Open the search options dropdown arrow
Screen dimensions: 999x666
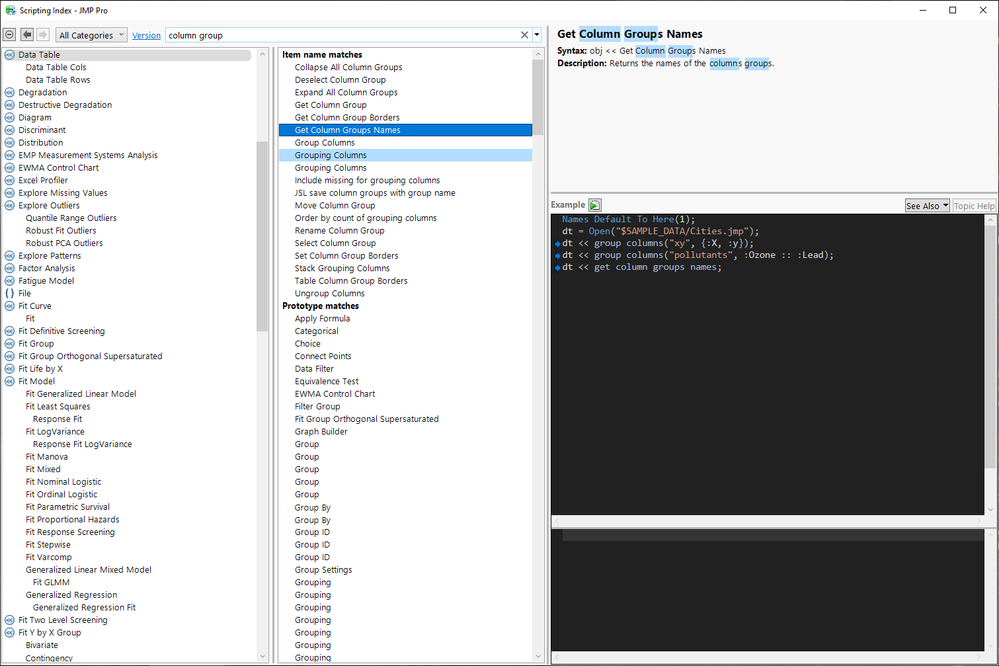537,35
